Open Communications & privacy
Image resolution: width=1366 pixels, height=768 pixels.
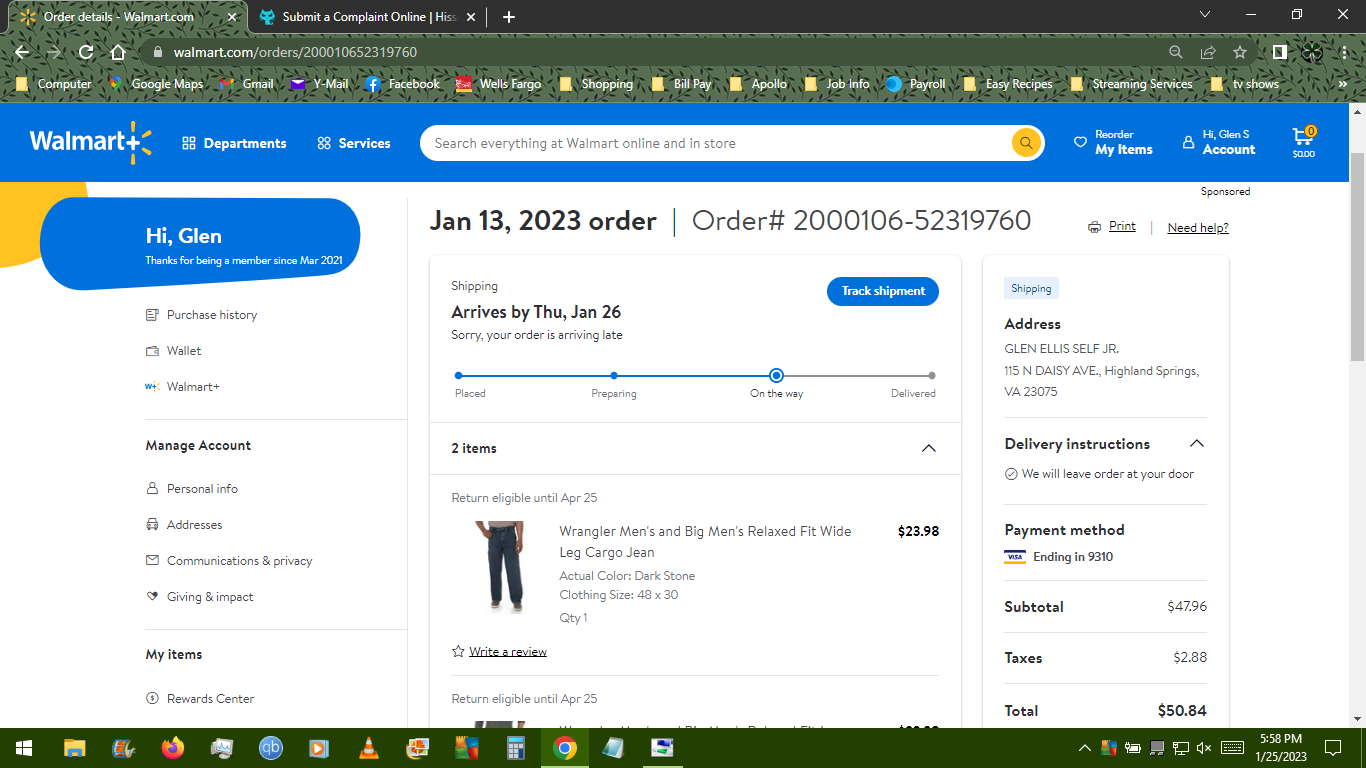[x=239, y=561]
